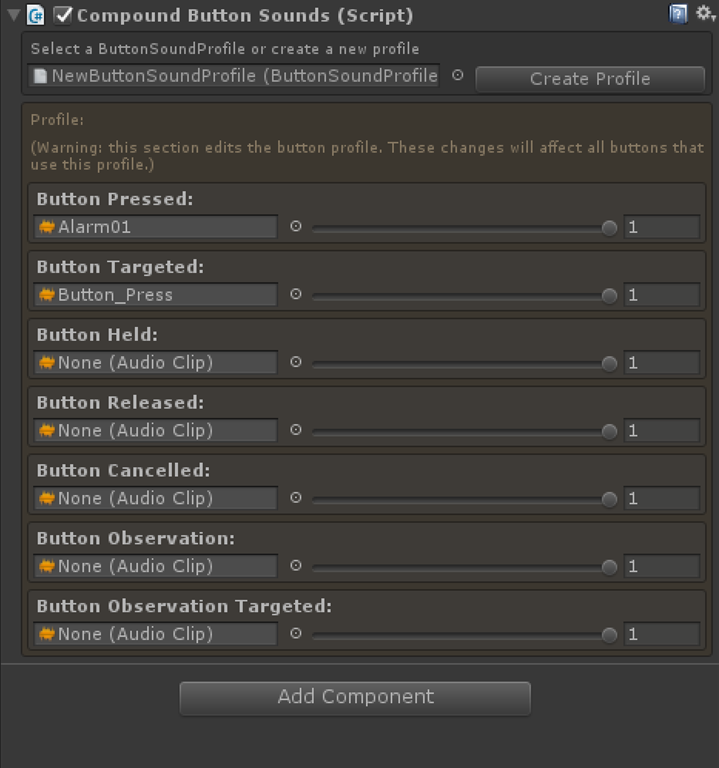Image resolution: width=719 pixels, height=768 pixels.
Task: Click the Button Pressed volume slider handle
Action: point(609,228)
